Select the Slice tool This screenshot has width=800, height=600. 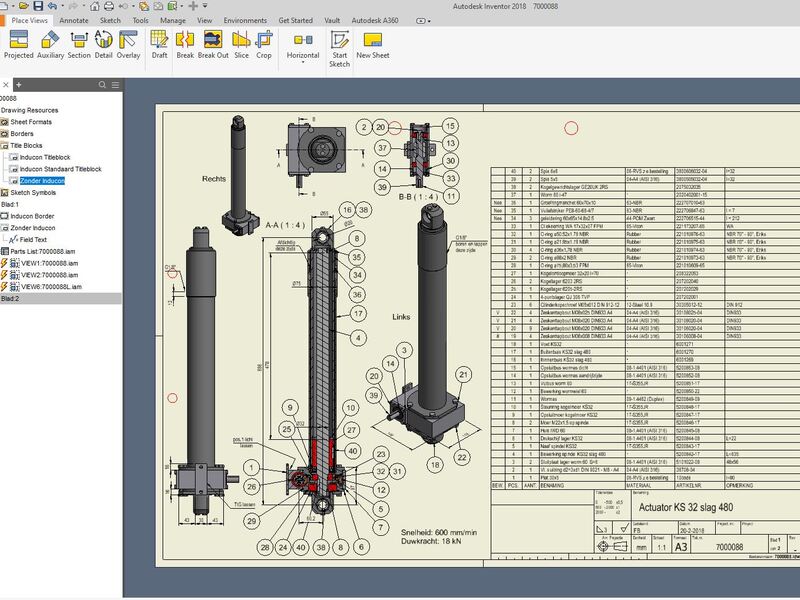[x=241, y=45]
